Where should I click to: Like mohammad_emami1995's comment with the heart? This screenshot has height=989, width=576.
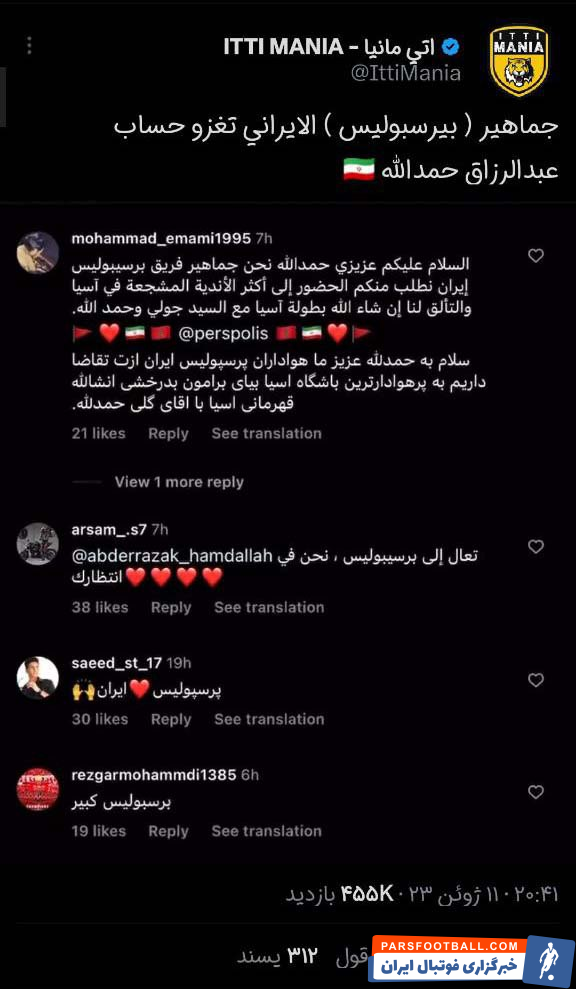[x=536, y=255]
